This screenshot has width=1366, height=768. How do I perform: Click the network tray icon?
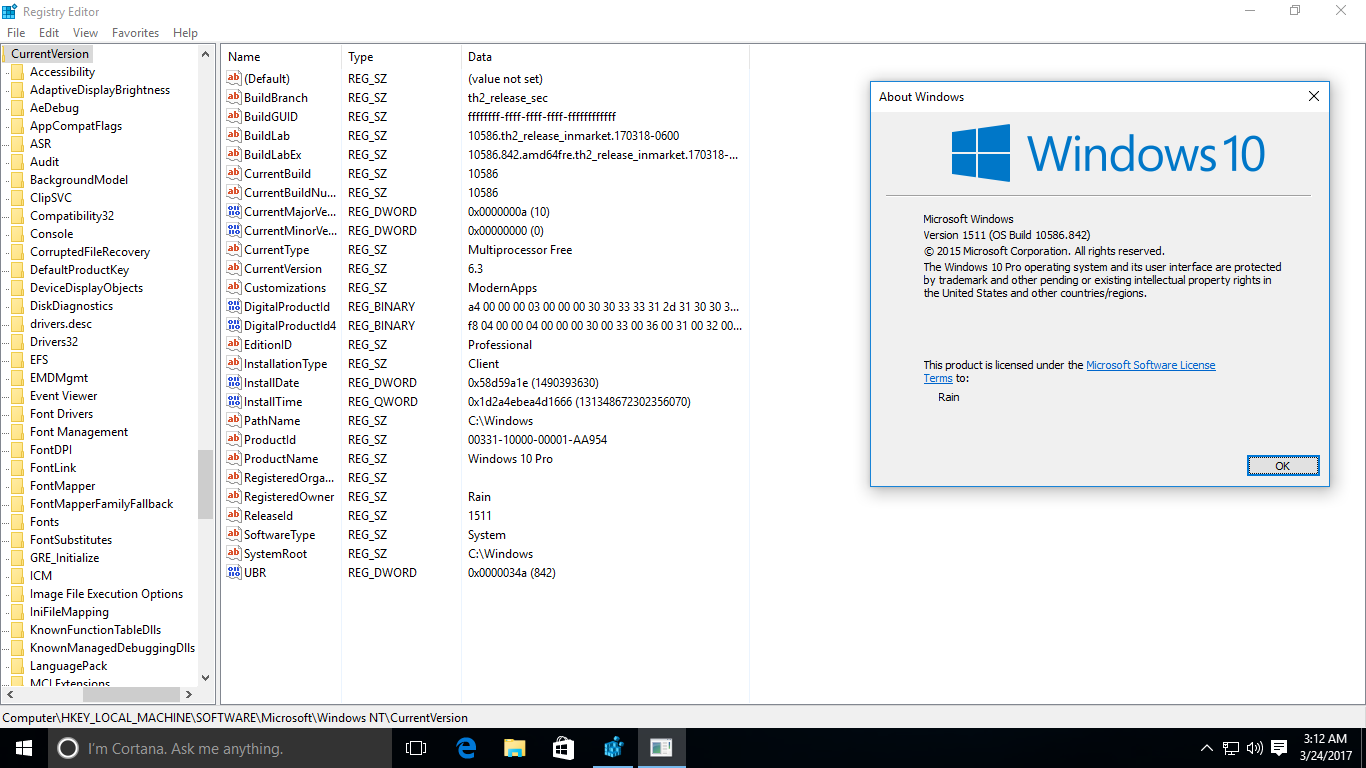(x=1231, y=748)
